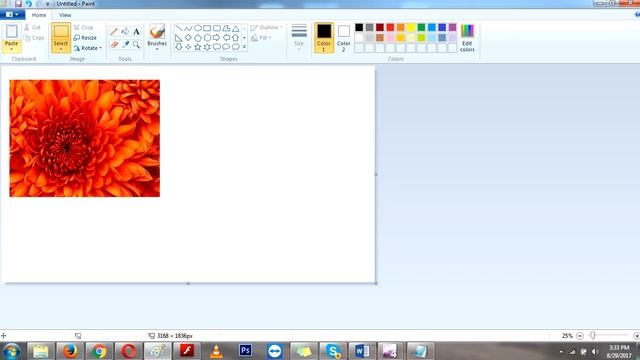This screenshot has height=360, width=640.
Task: Click the orange flower image on canvas
Action: [x=84, y=138]
